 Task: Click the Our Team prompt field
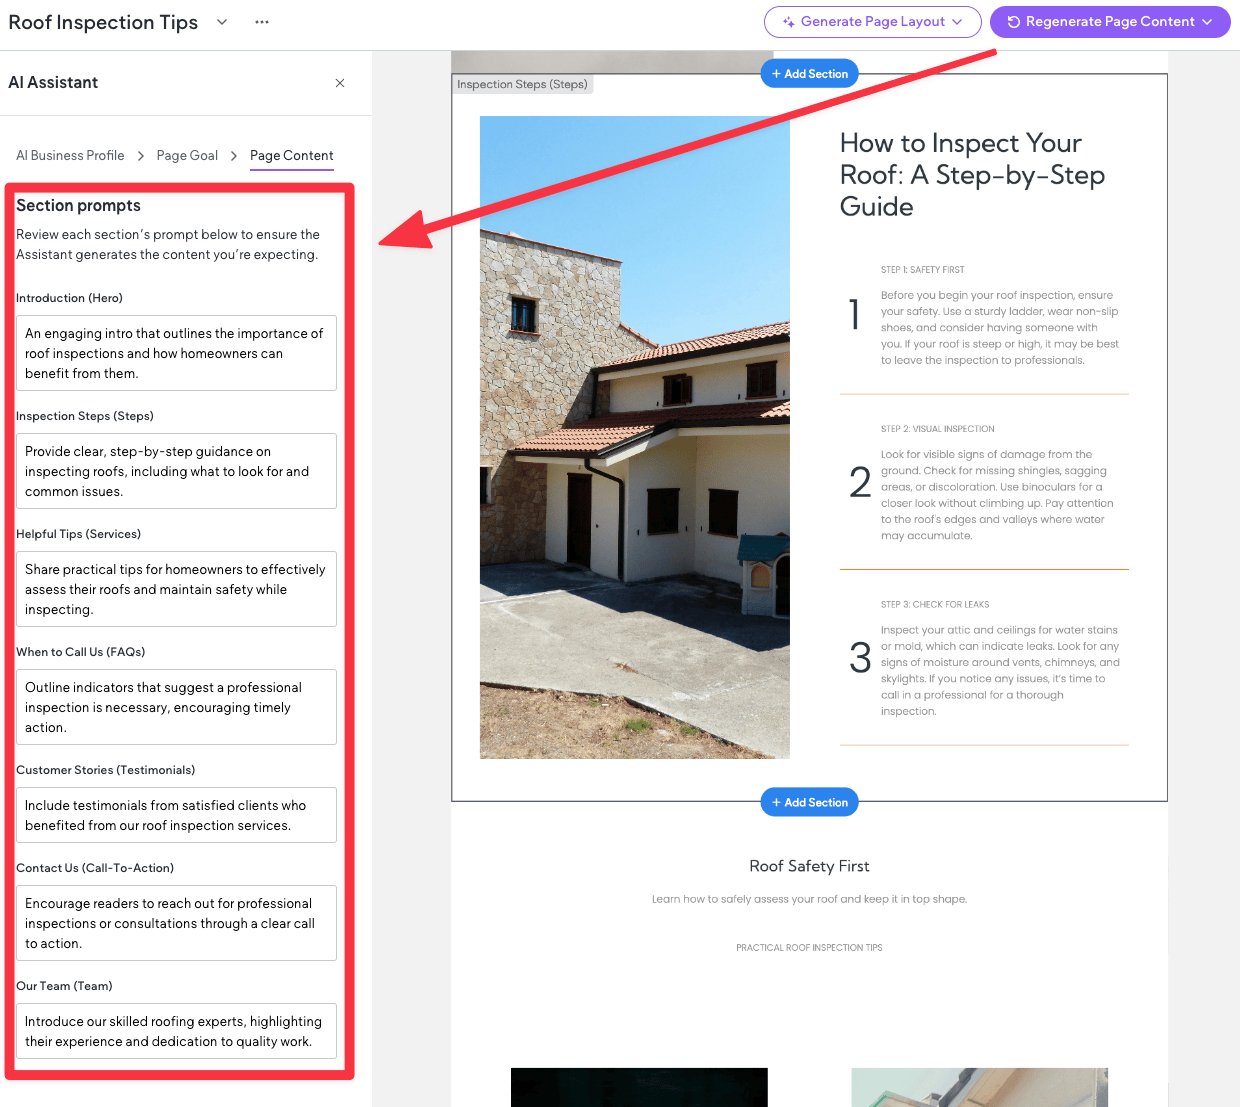point(176,1030)
